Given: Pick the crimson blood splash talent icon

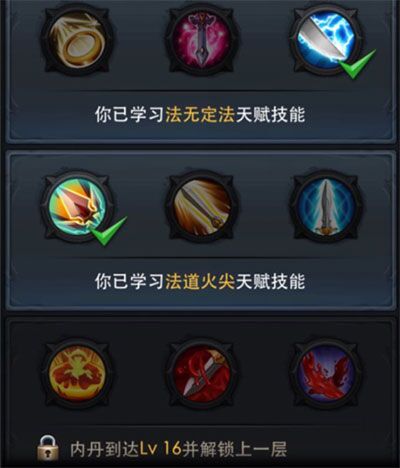Looking at the screenshot, I should (327, 373).
